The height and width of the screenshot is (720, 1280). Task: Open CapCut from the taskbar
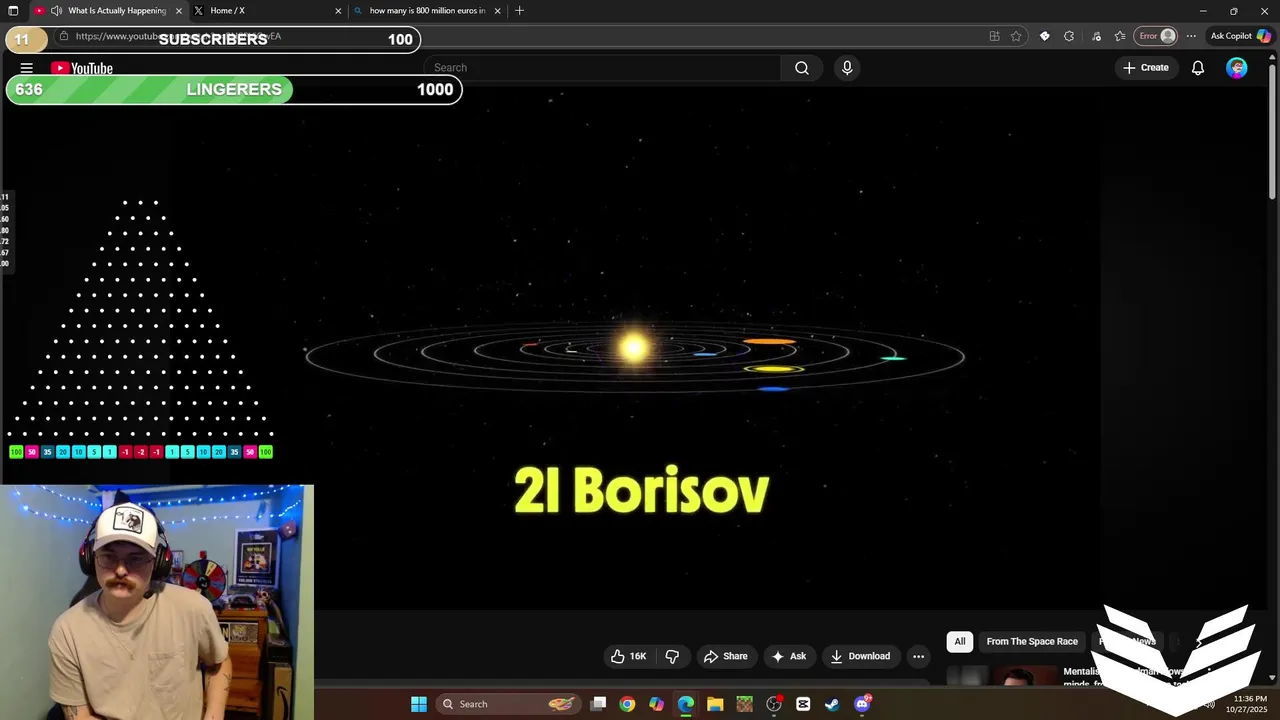tap(803, 704)
